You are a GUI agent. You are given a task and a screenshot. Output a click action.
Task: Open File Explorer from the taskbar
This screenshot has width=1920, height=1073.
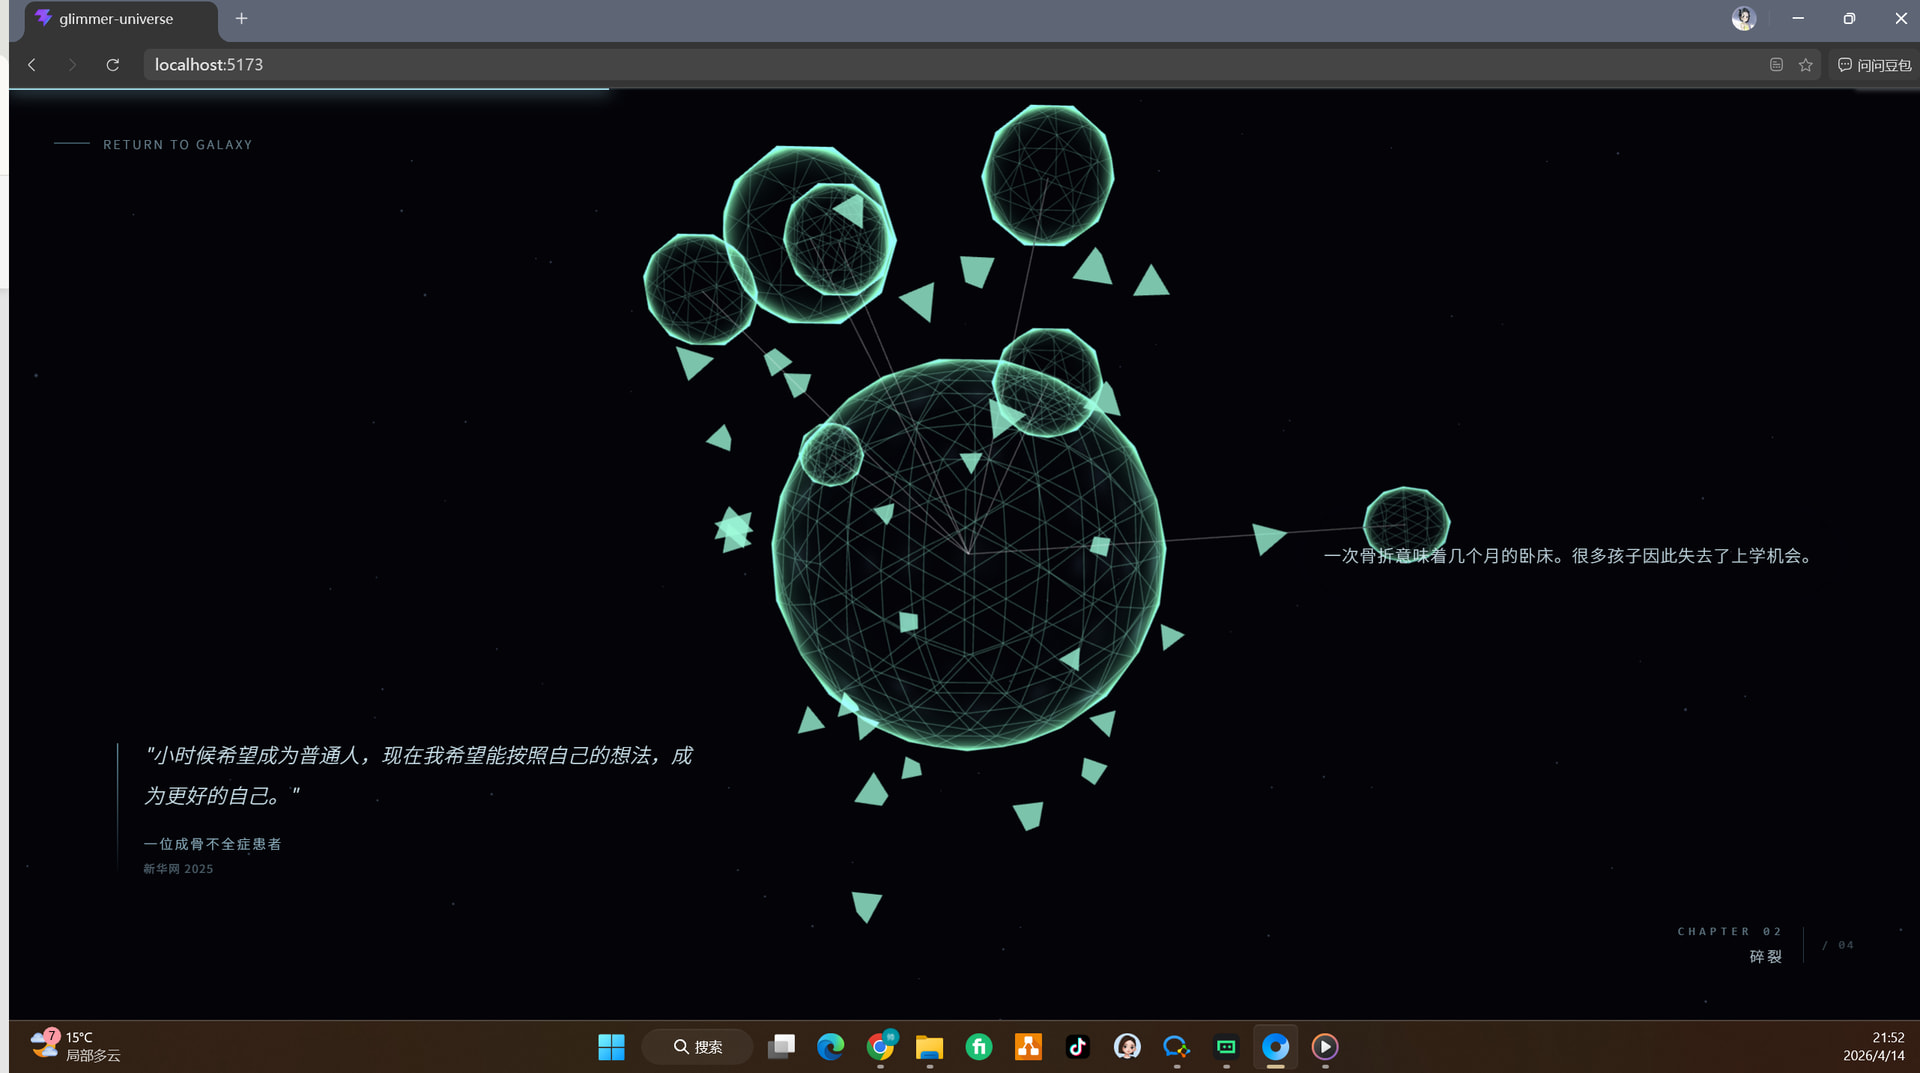929,1047
